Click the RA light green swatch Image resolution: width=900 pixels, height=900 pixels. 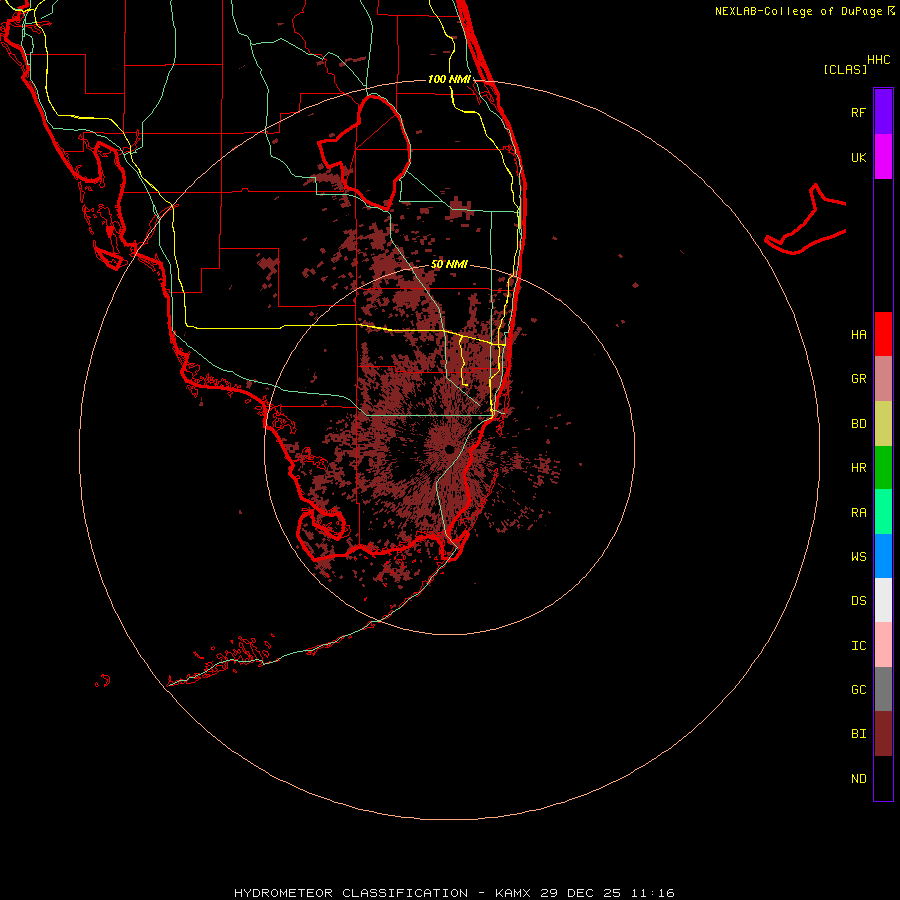coord(883,512)
